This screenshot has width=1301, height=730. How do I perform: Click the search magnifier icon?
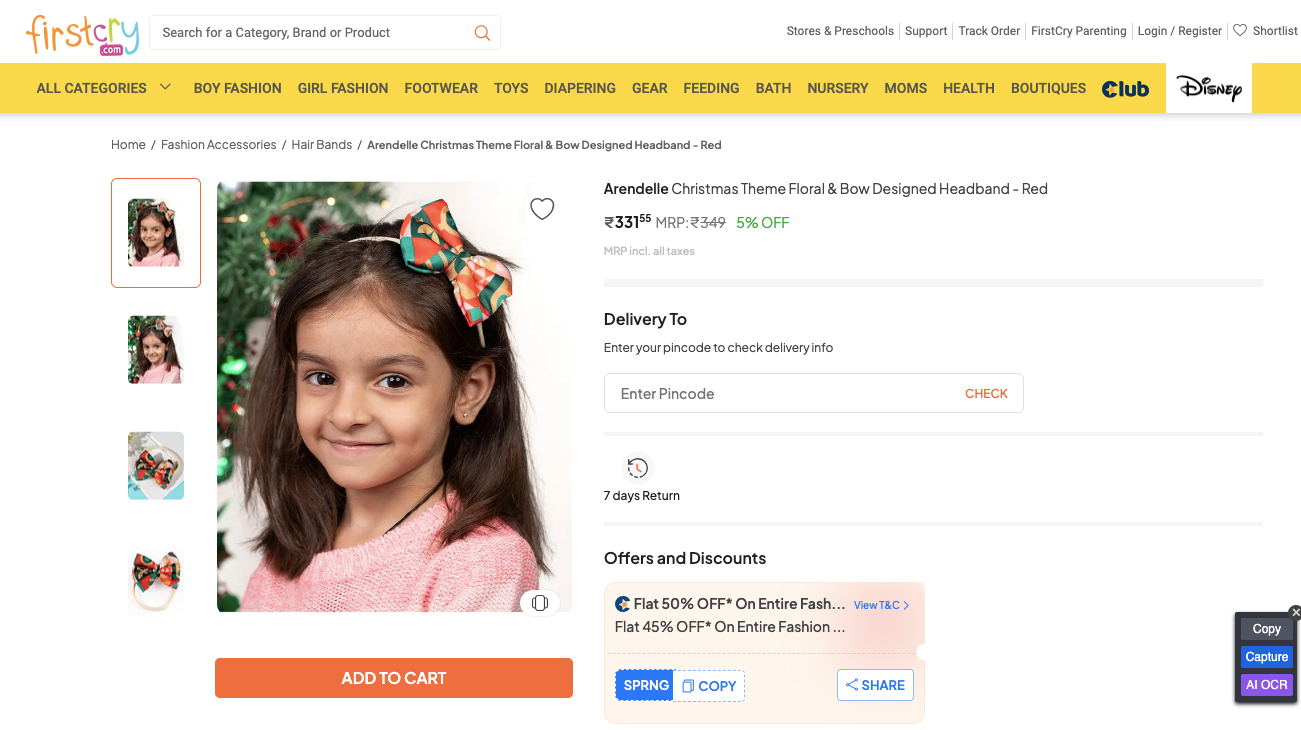pos(482,33)
